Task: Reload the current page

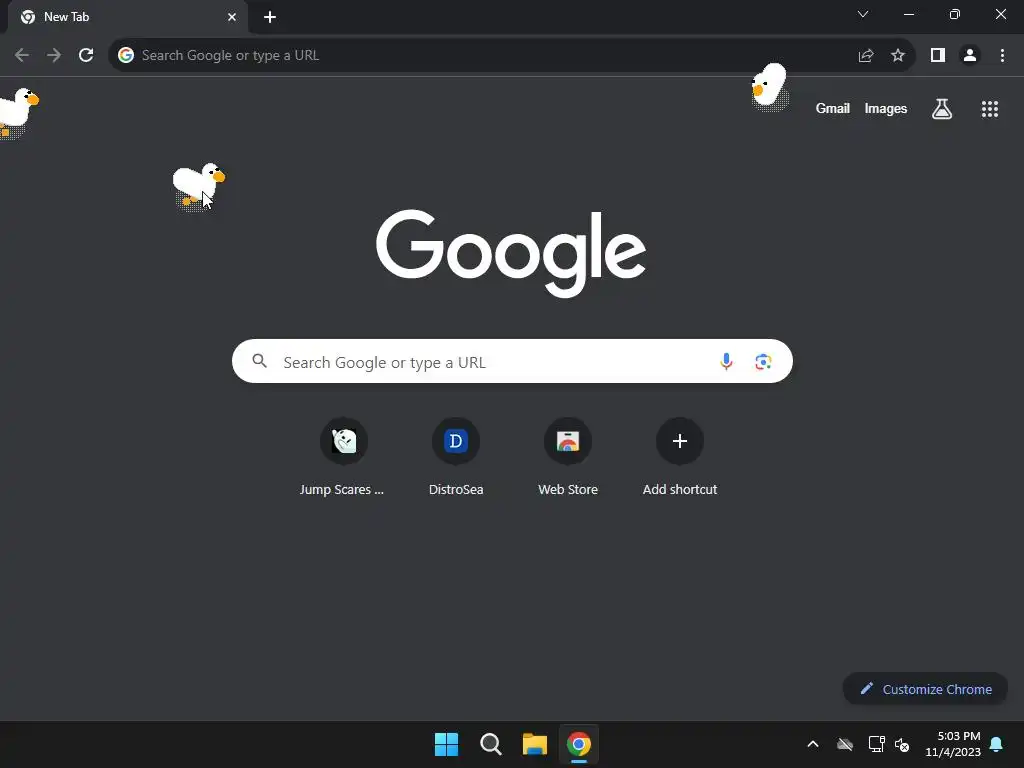Action: (86, 56)
